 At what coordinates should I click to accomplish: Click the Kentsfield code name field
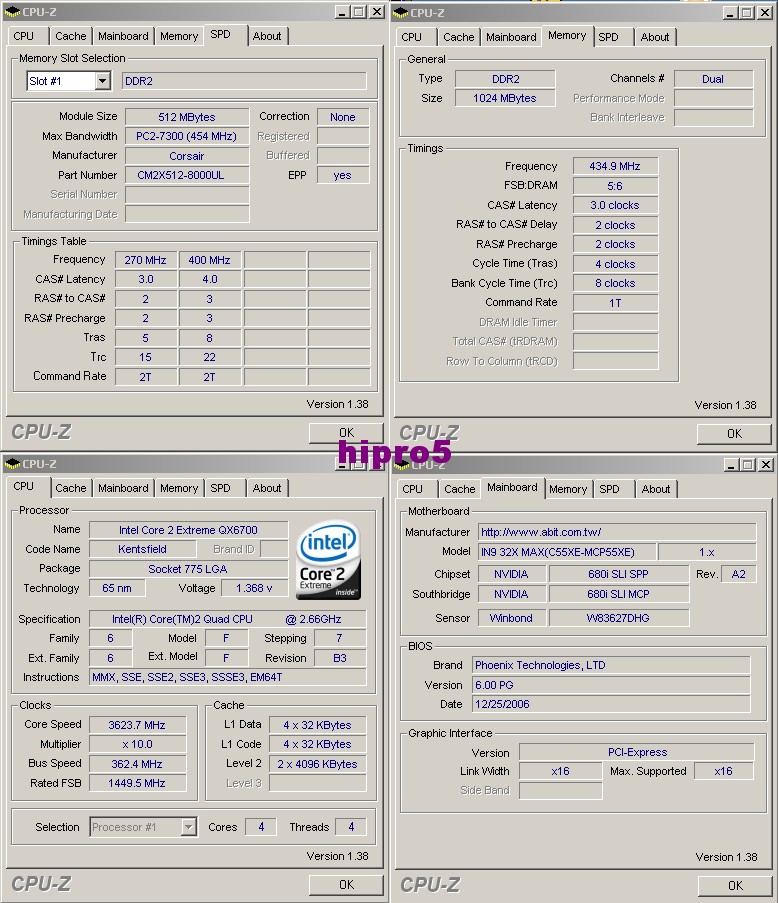click(x=143, y=549)
